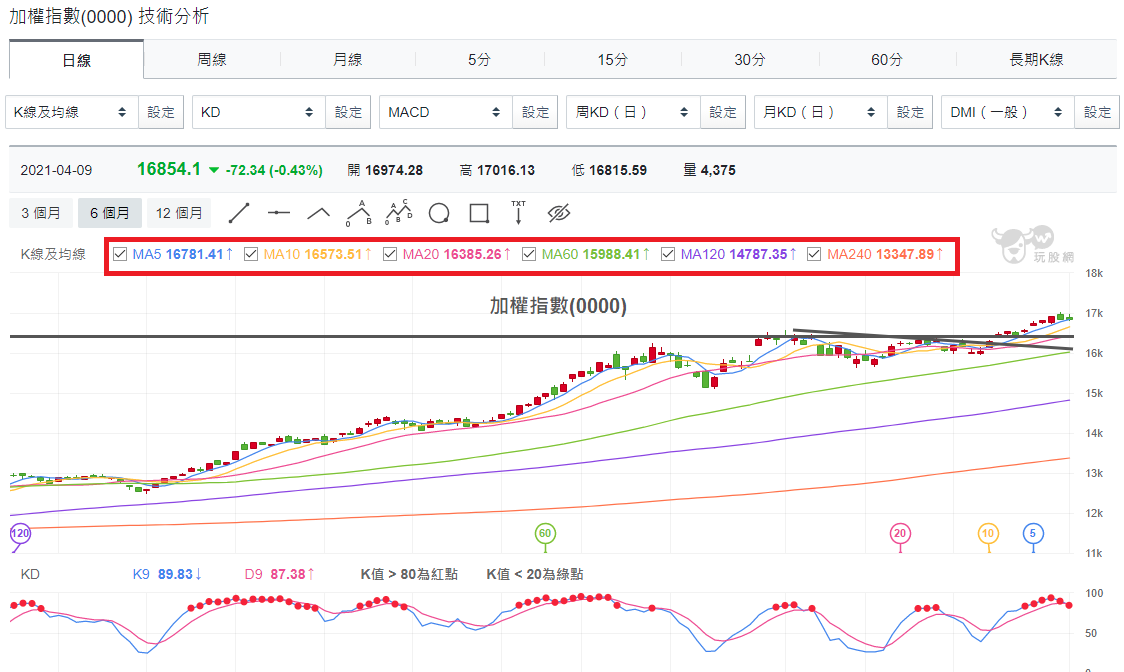Click the MA240 value 13347.89
Viewport: 1124px width, 672px height.
(x=905, y=254)
